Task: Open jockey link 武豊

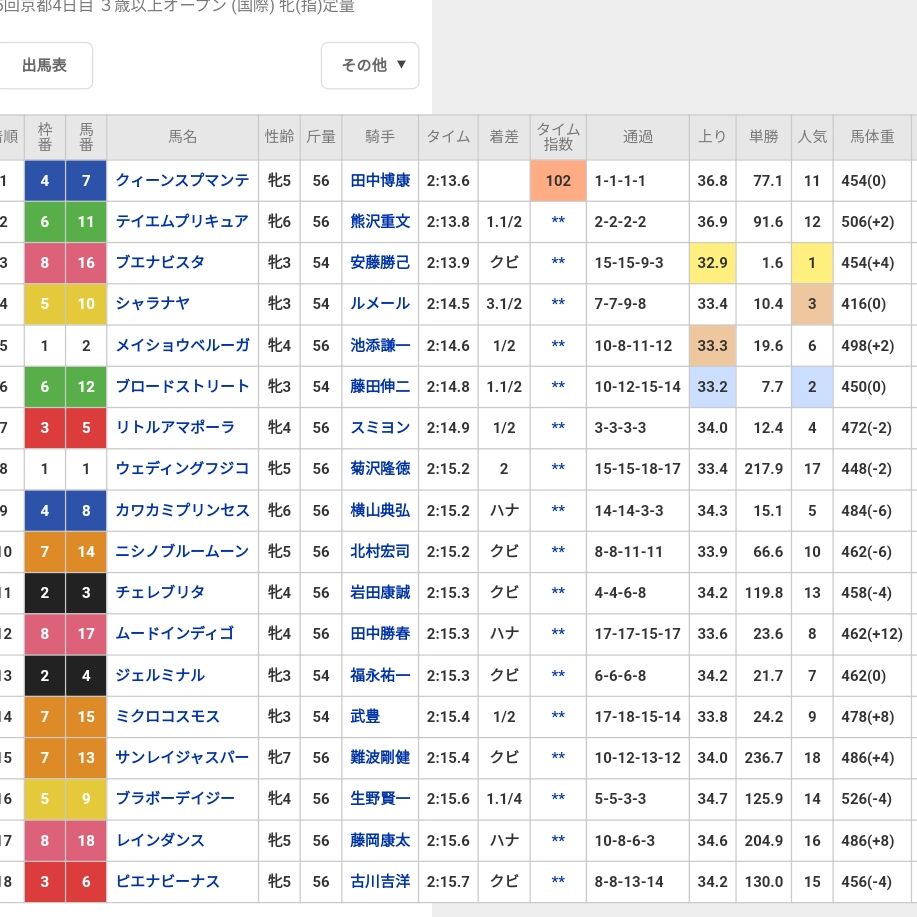Action: [365, 716]
